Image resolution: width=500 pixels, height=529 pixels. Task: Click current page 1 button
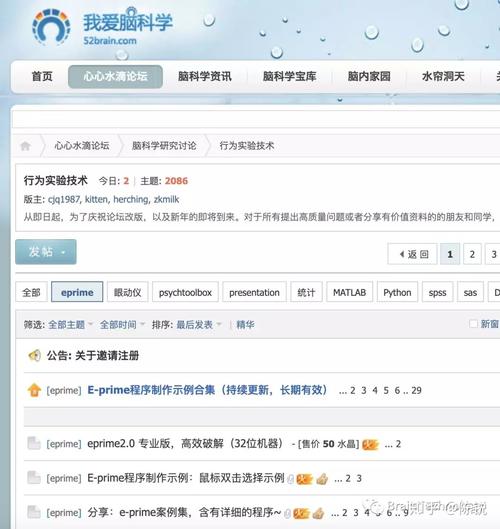pyautogui.click(x=450, y=254)
